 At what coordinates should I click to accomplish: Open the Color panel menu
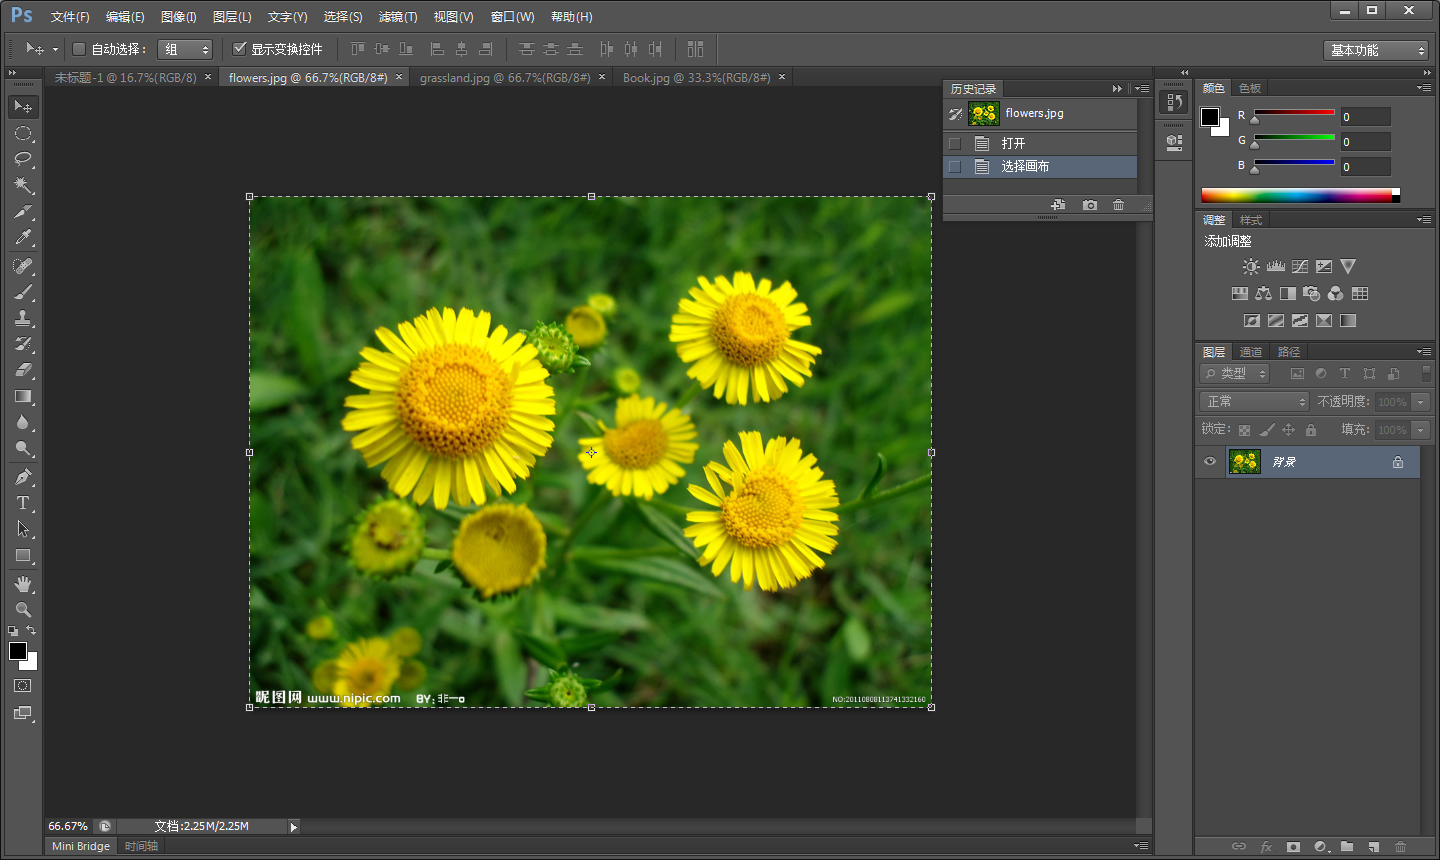pos(1424,88)
